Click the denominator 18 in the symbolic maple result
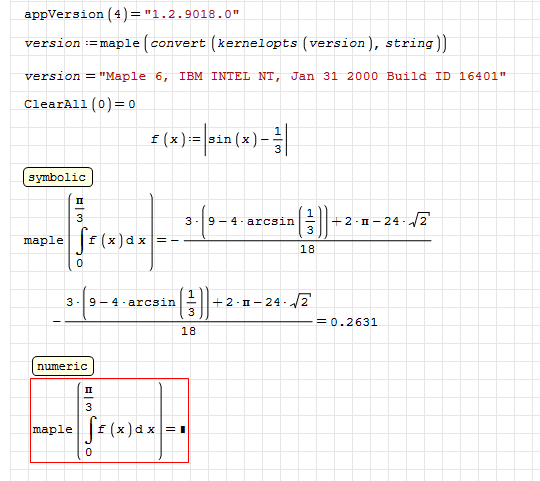This screenshot has width=540, height=481. point(307,249)
